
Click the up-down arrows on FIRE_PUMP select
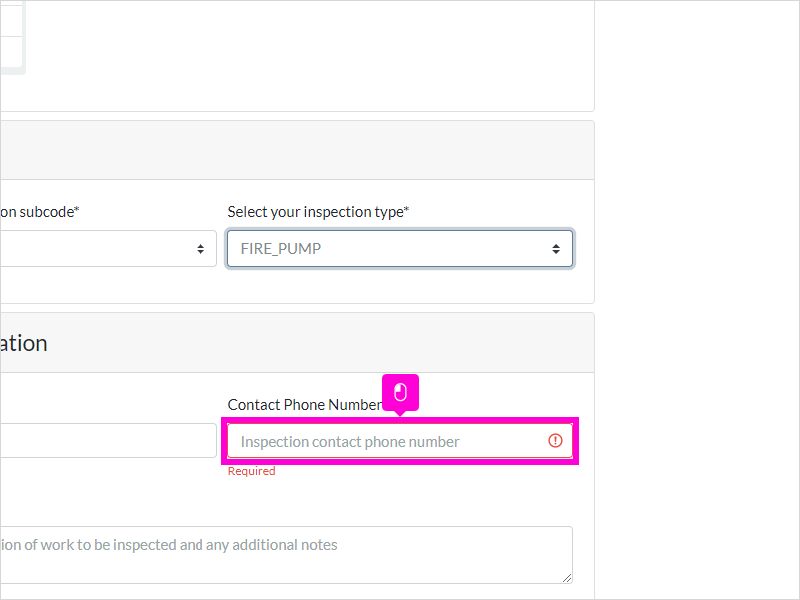tap(556, 248)
